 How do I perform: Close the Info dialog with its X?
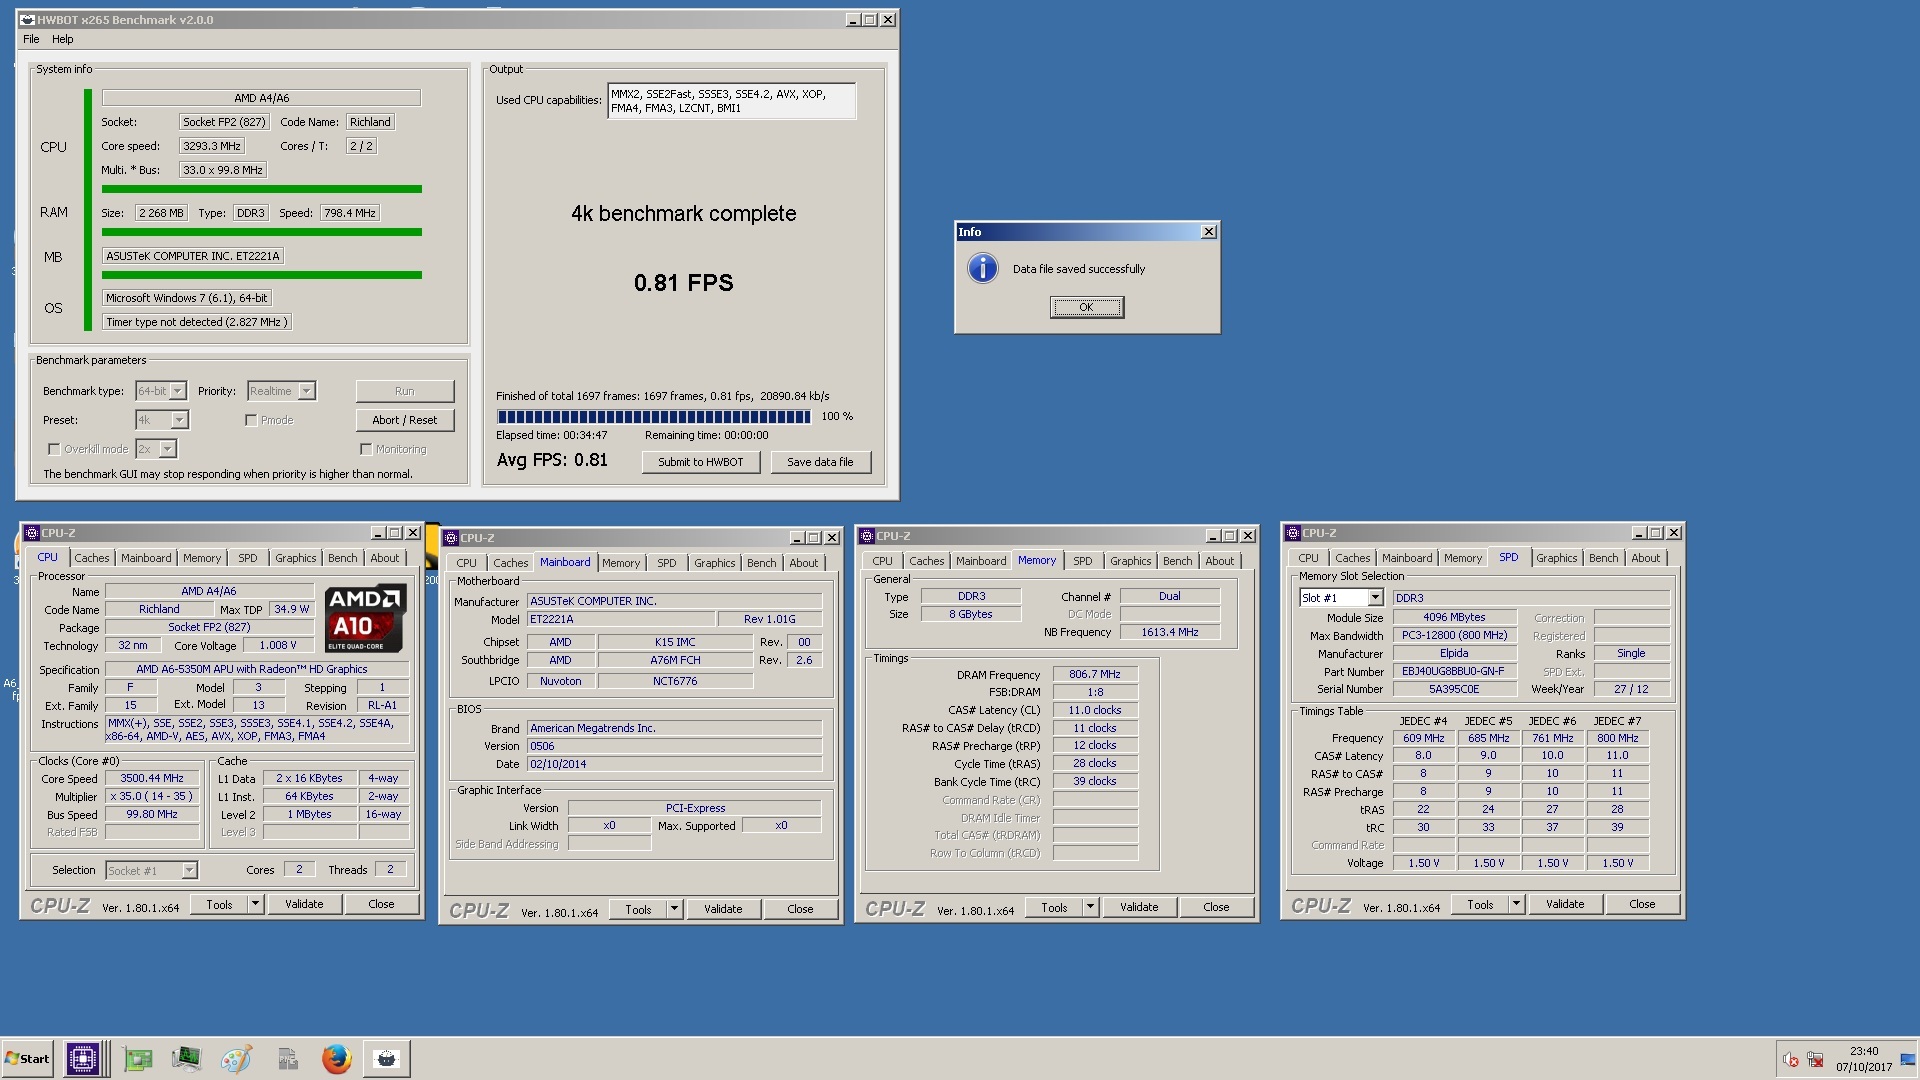tap(1208, 232)
